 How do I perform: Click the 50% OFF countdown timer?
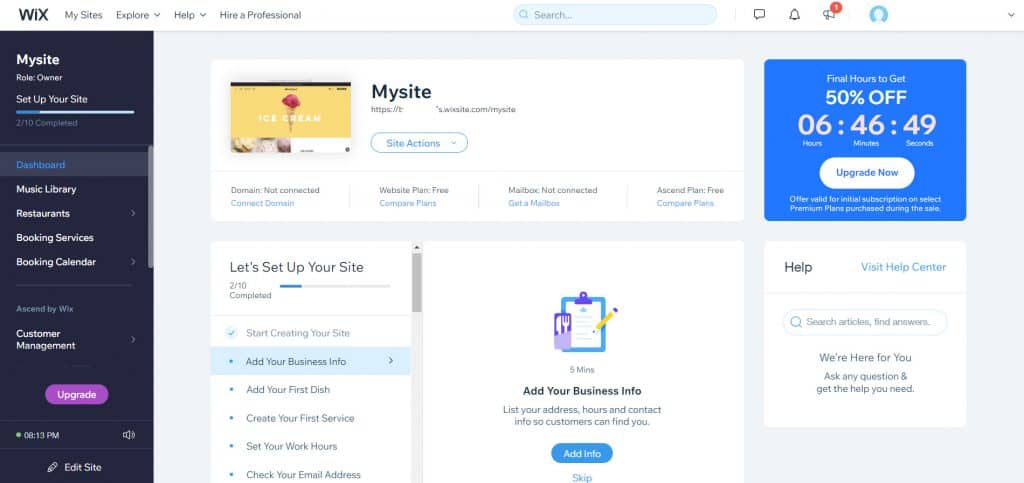(867, 125)
